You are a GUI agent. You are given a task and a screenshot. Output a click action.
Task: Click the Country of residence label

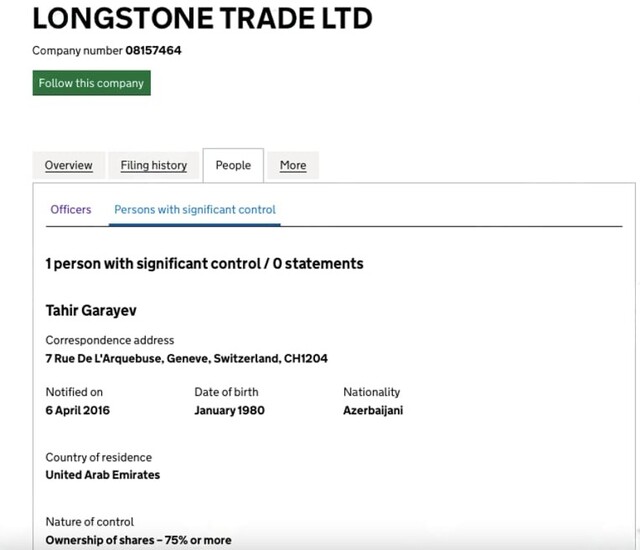point(98,457)
